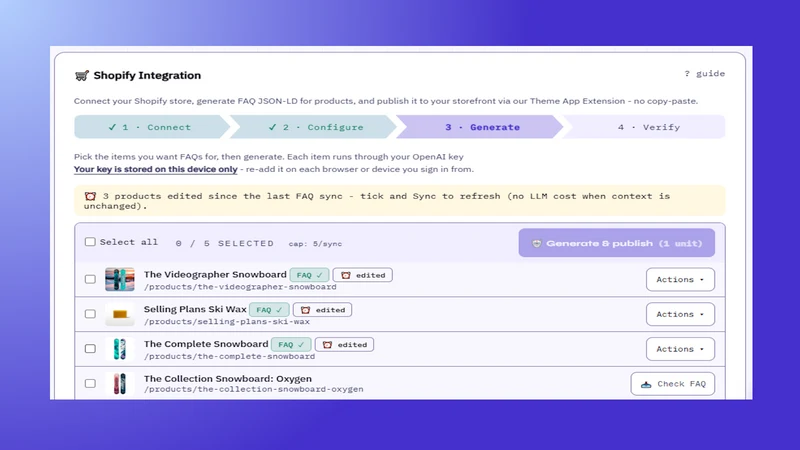Click /products/the-collection-snowboard-oxygen path text

[x=254, y=389]
